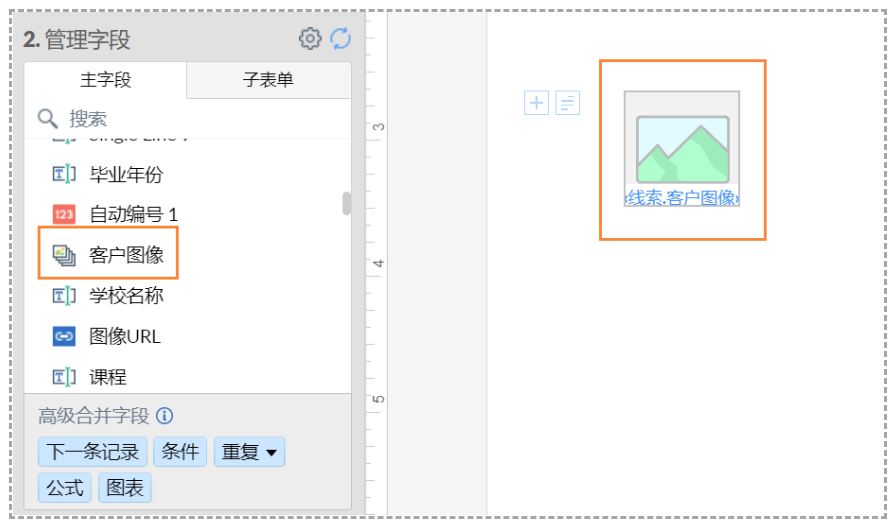The width and height of the screenshot is (893, 525).
Task: Click the magnifier search icon
Action: tap(48, 119)
